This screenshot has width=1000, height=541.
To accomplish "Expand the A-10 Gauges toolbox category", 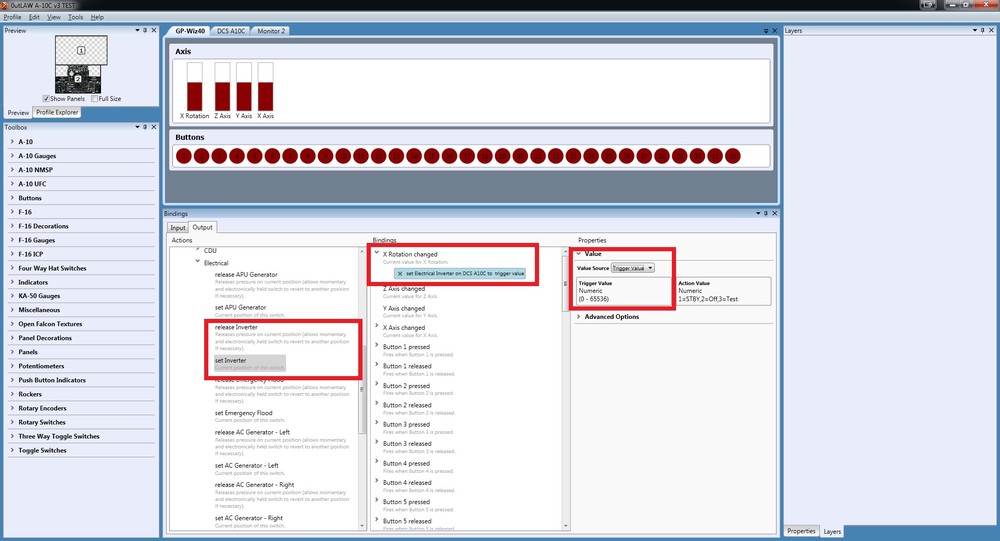I will [x=12, y=156].
